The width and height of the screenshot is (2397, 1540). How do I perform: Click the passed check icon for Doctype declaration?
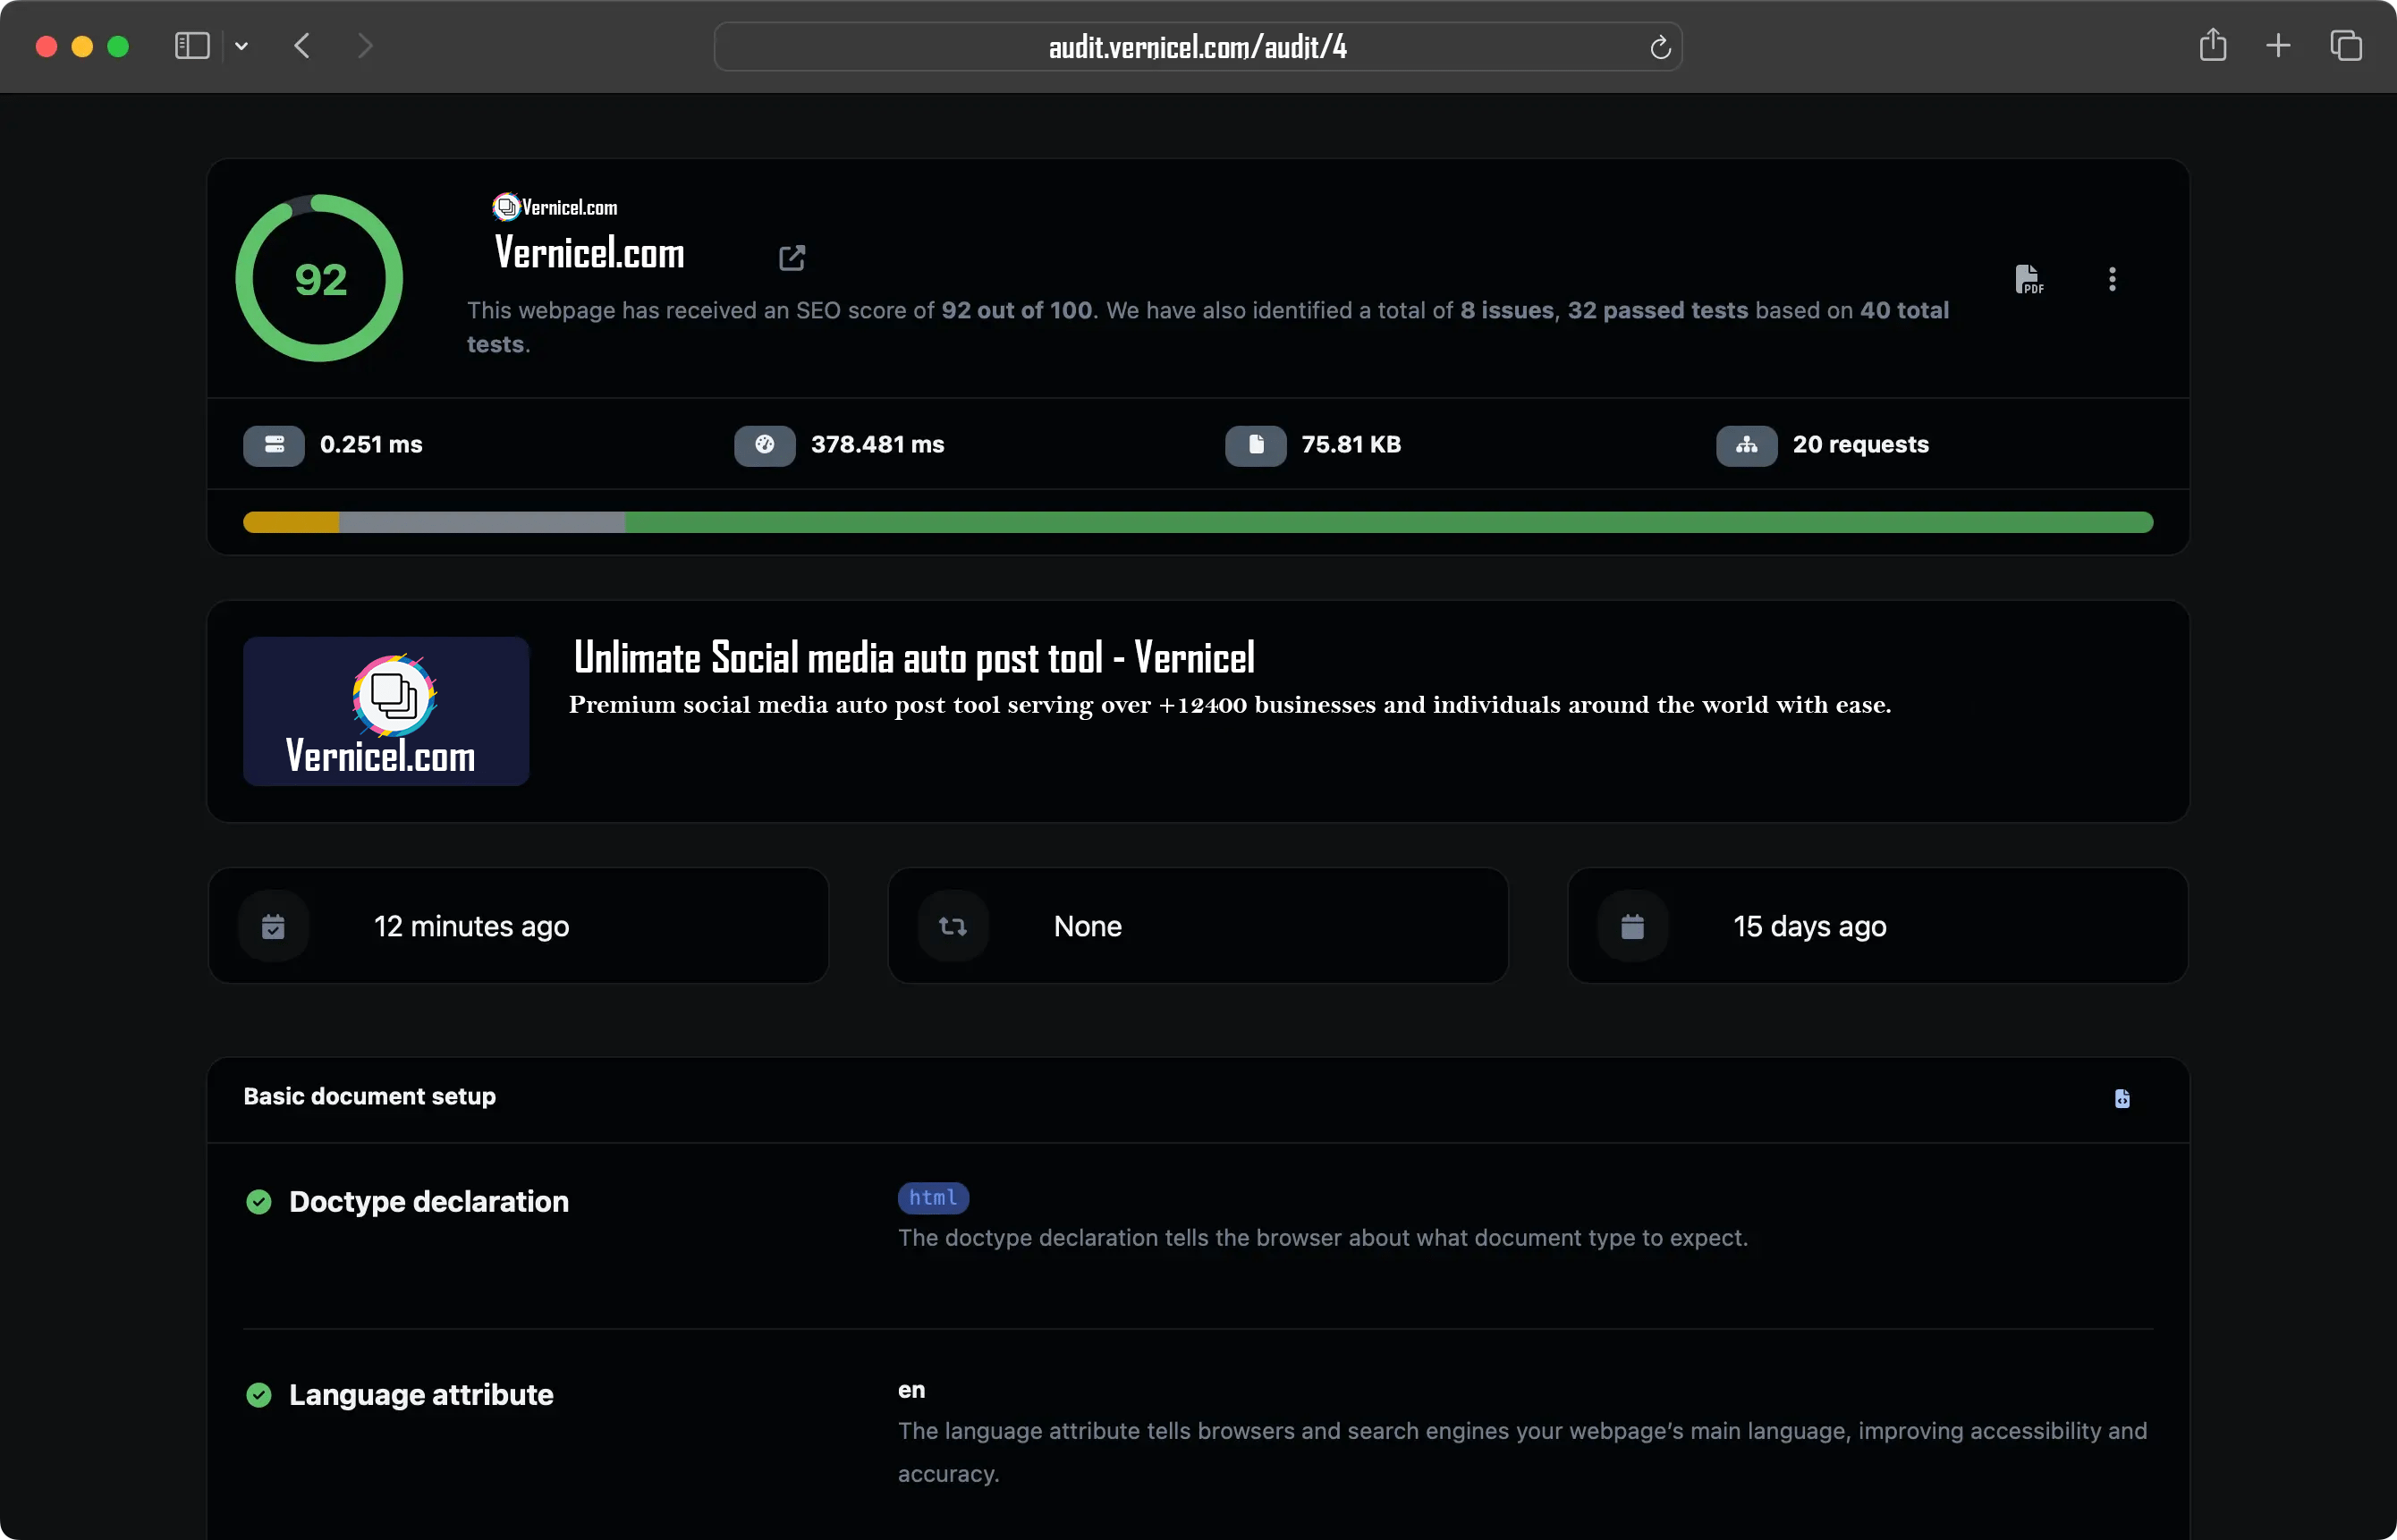[x=259, y=1200]
